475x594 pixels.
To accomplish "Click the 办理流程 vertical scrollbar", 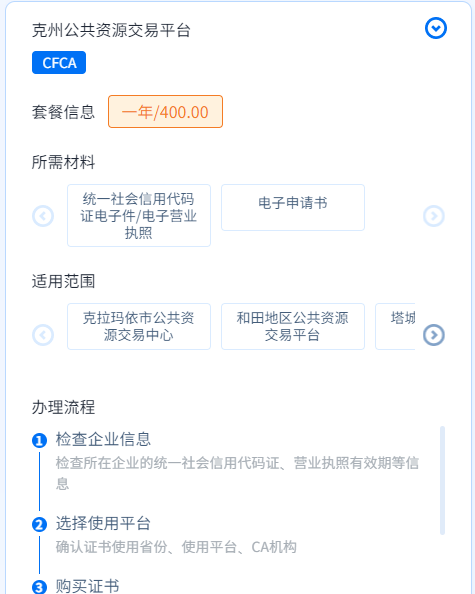I will click(442, 480).
